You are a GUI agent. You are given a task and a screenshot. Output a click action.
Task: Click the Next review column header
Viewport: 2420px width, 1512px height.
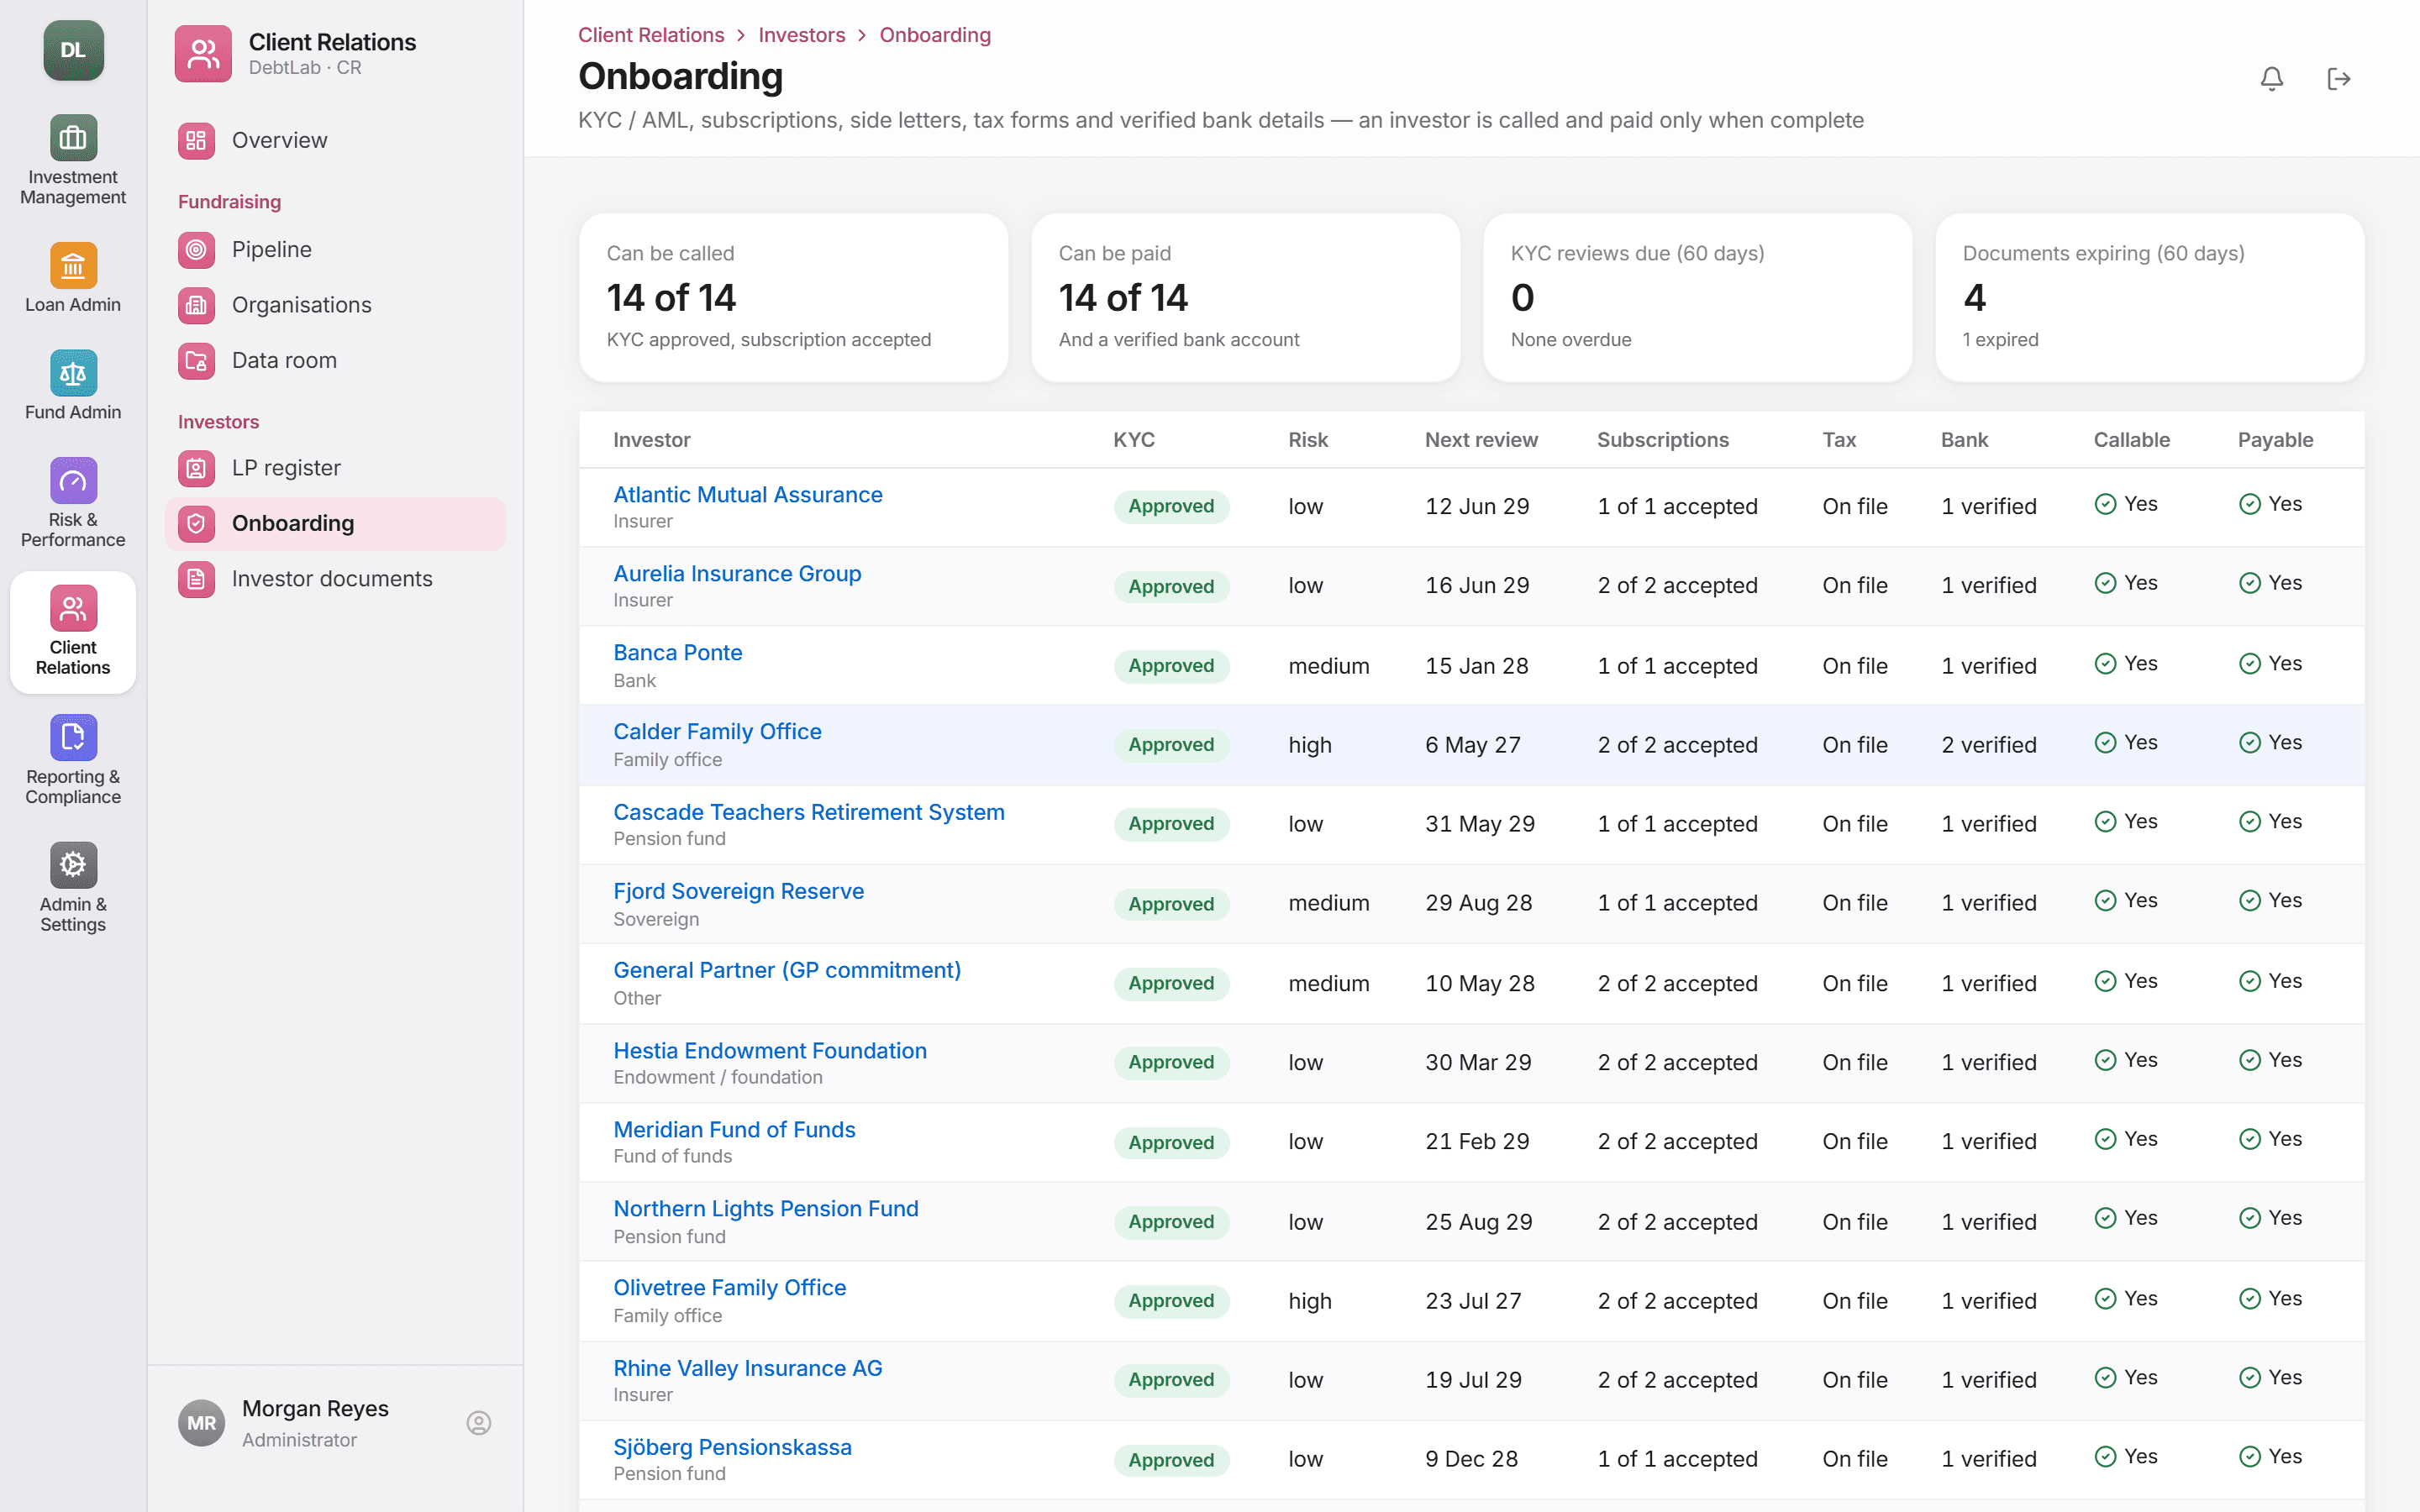coord(1481,440)
